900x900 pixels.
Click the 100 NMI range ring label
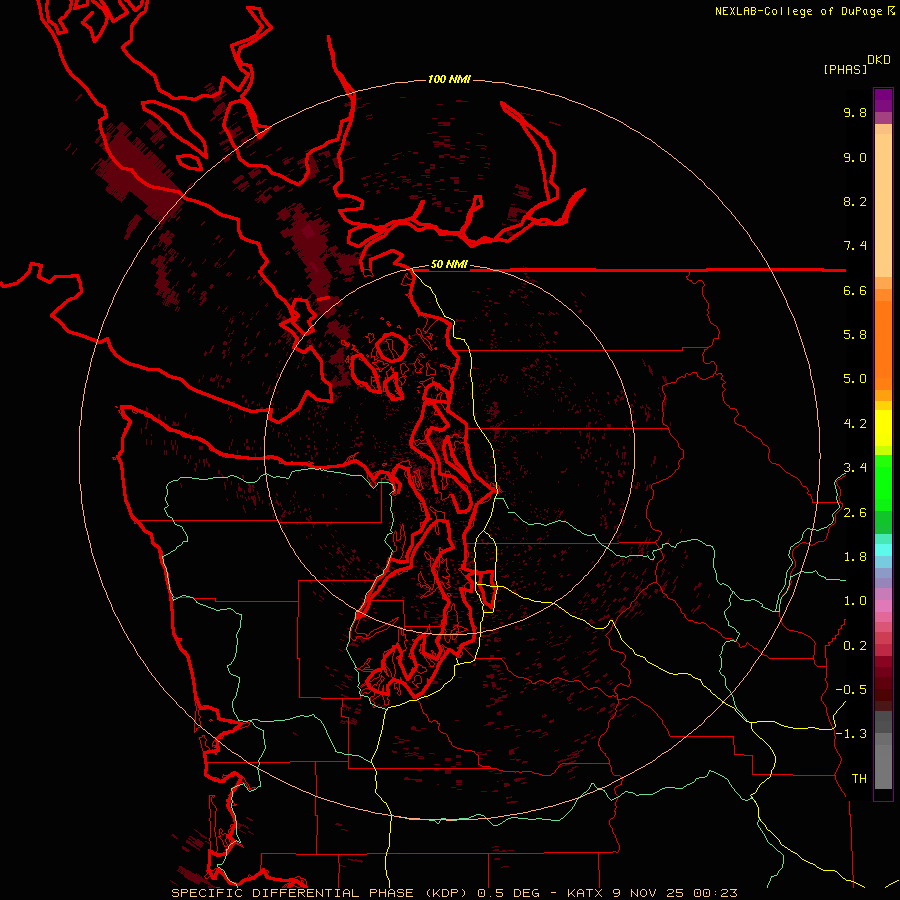point(449,79)
